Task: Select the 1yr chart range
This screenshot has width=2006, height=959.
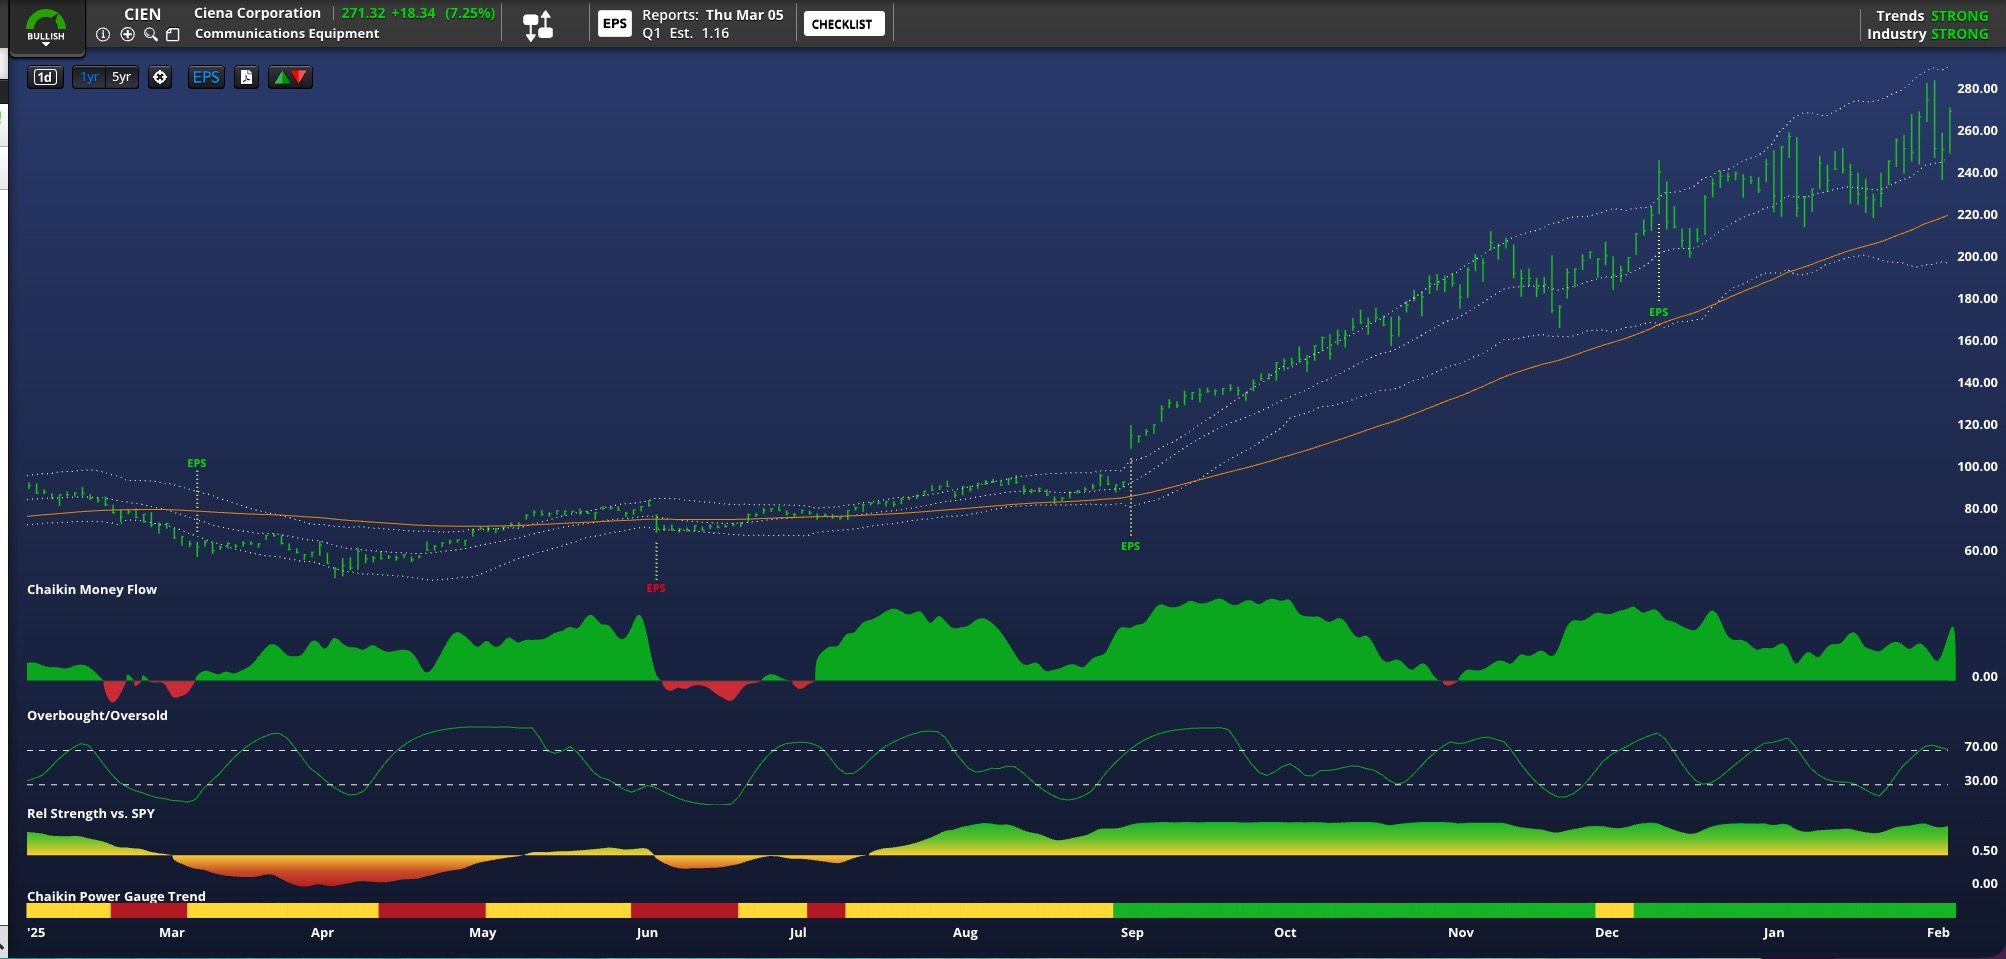Action: 90,77
